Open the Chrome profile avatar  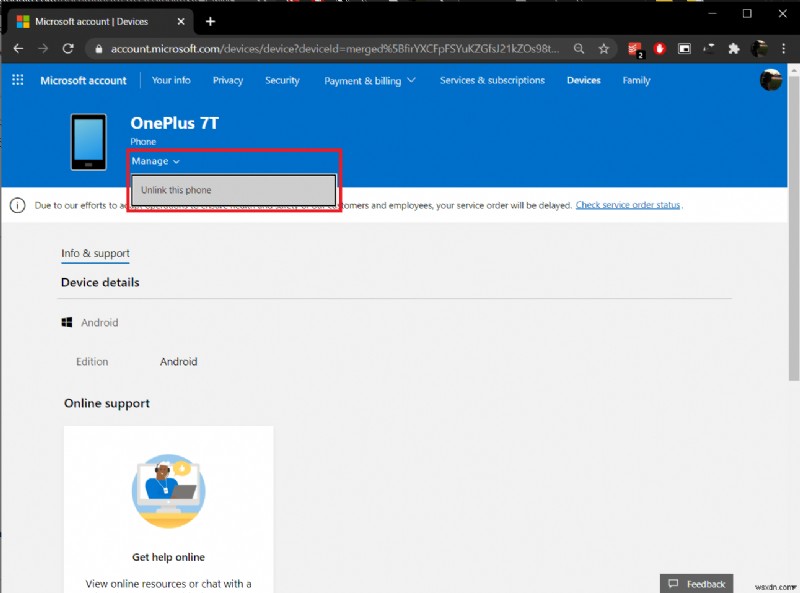[x=759, y=48]
